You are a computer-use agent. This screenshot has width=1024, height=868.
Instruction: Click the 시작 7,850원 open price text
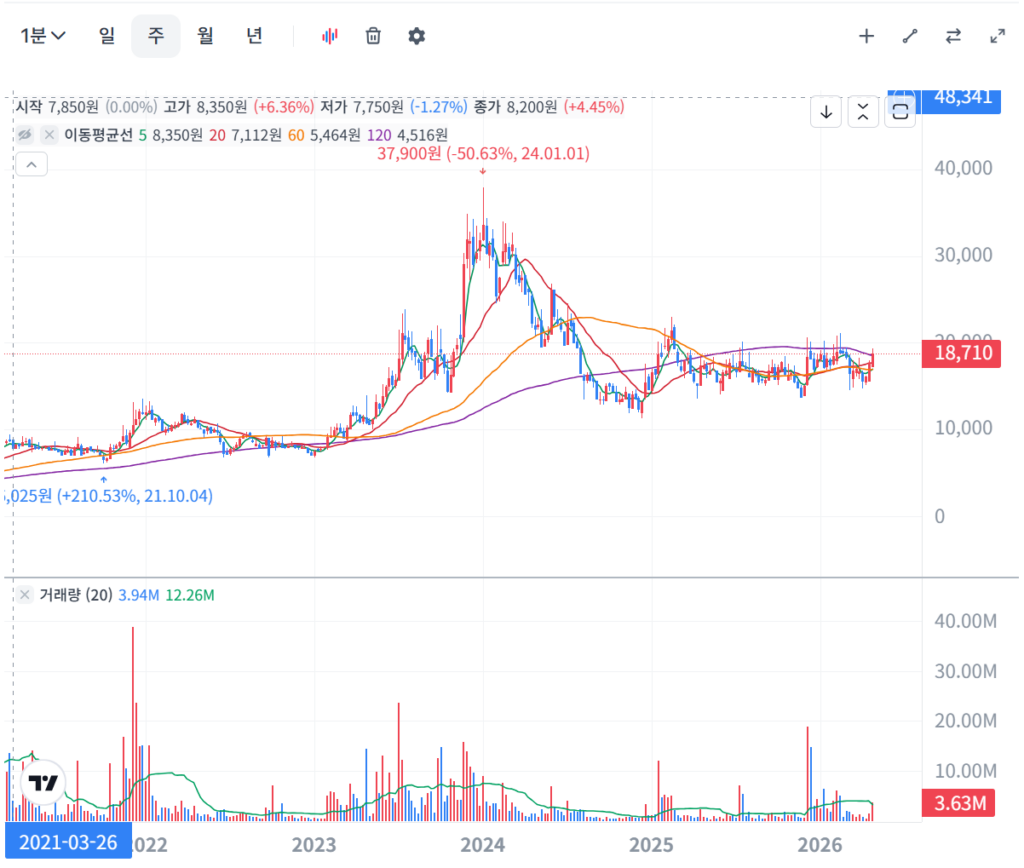click(x=57, y=107)
